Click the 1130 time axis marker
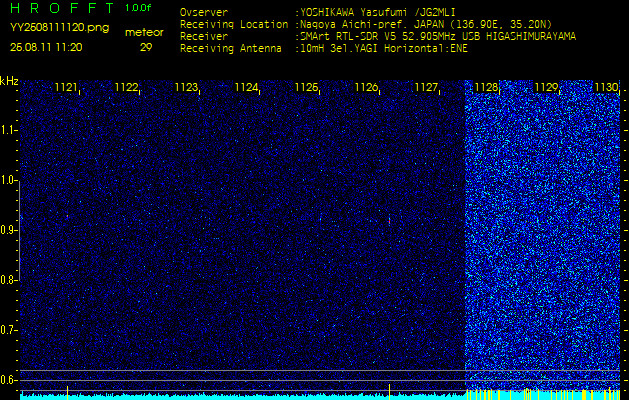This screenshot has height=400, width=629. tap(606, 87)
